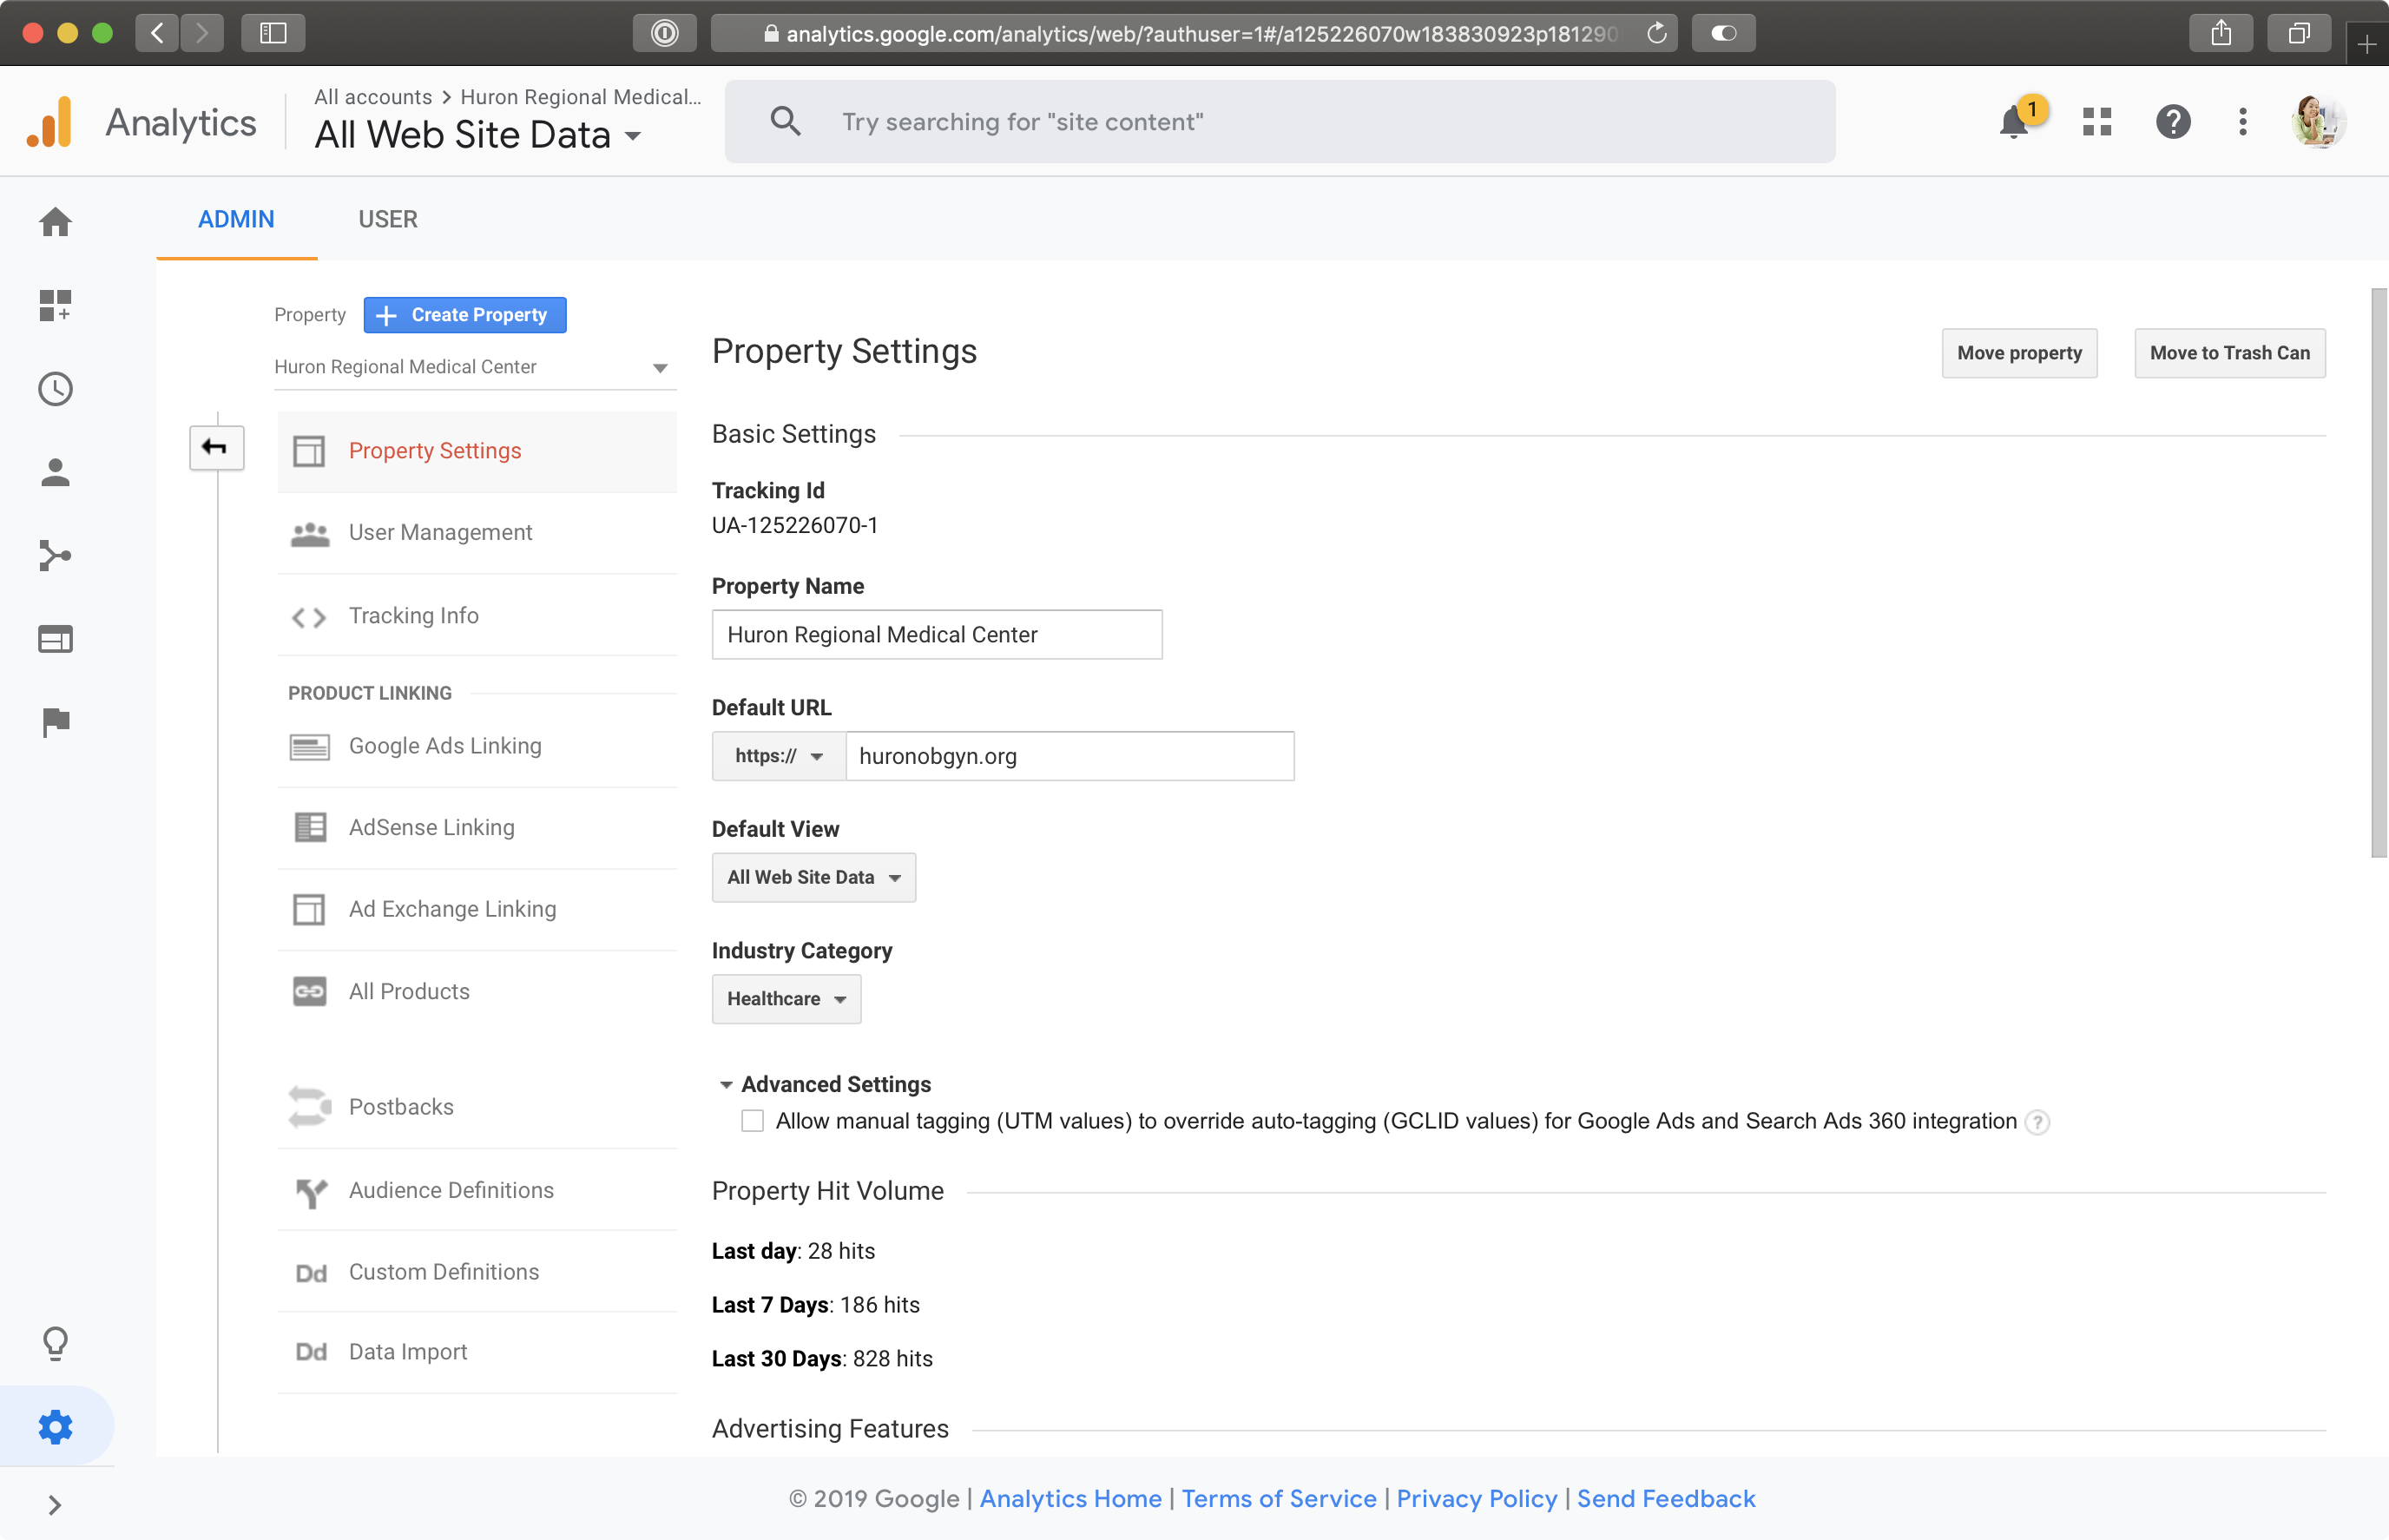Open the Huron Regional Medical Center property dropdown
The image size is (2389, 1540).
pyautogui.click(x=475, y=367)
